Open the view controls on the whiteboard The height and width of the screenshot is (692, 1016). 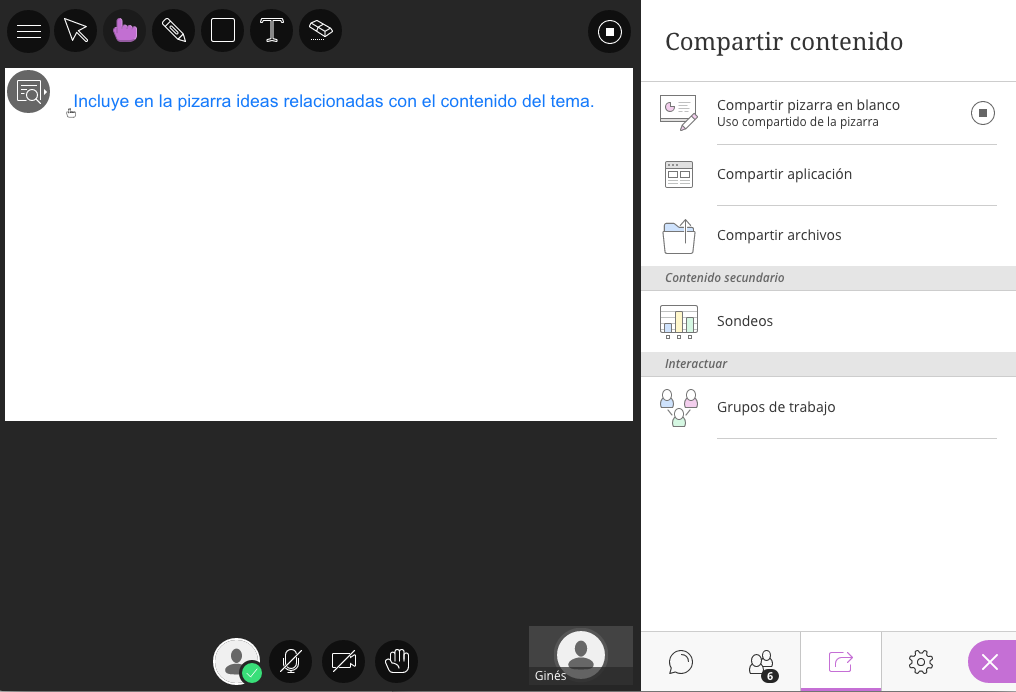tap(29, 91)
